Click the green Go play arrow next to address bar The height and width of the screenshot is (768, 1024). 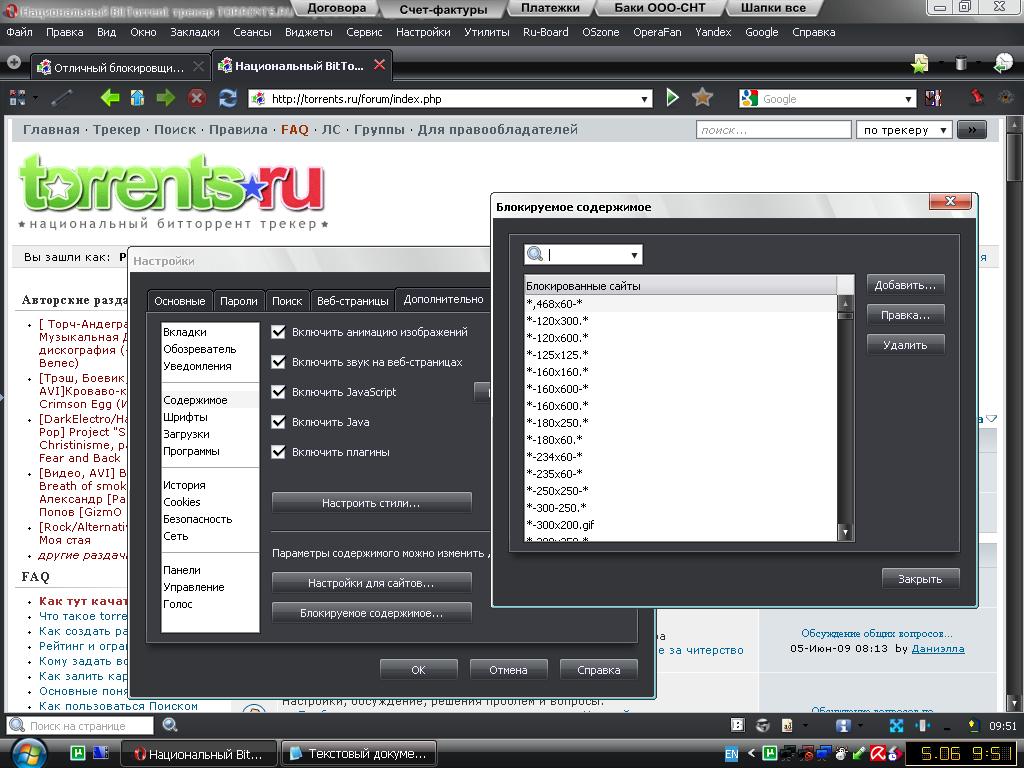[672, 98]
